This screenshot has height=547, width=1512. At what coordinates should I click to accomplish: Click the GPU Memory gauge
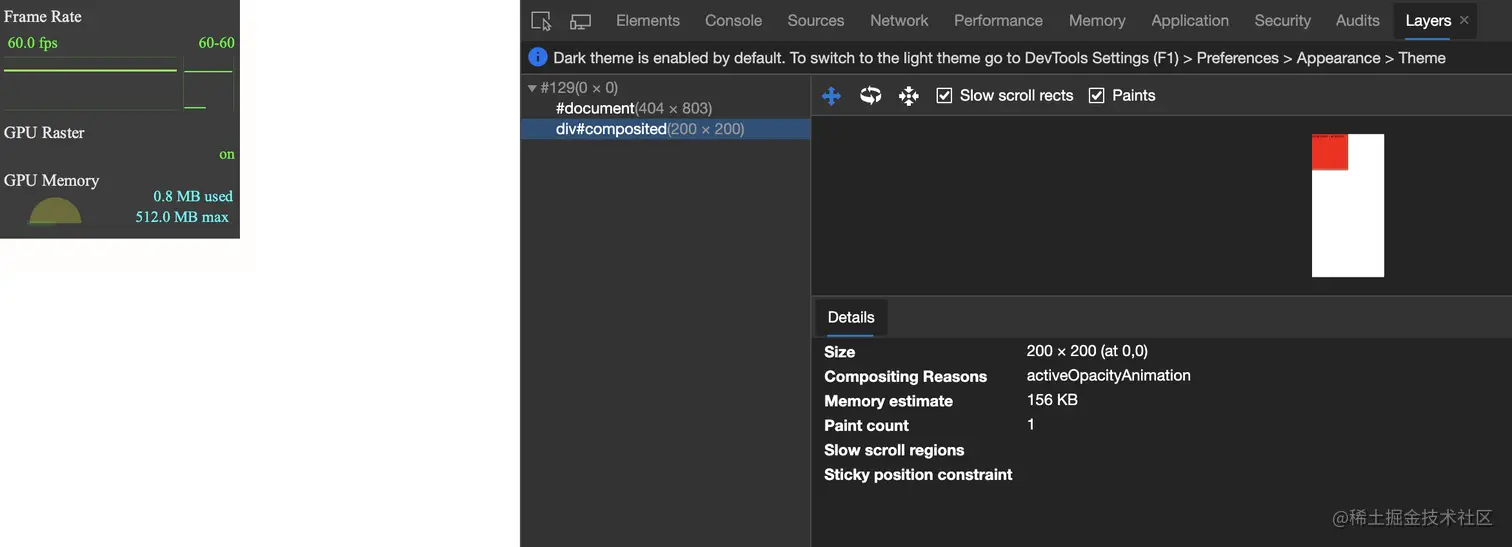55,210
